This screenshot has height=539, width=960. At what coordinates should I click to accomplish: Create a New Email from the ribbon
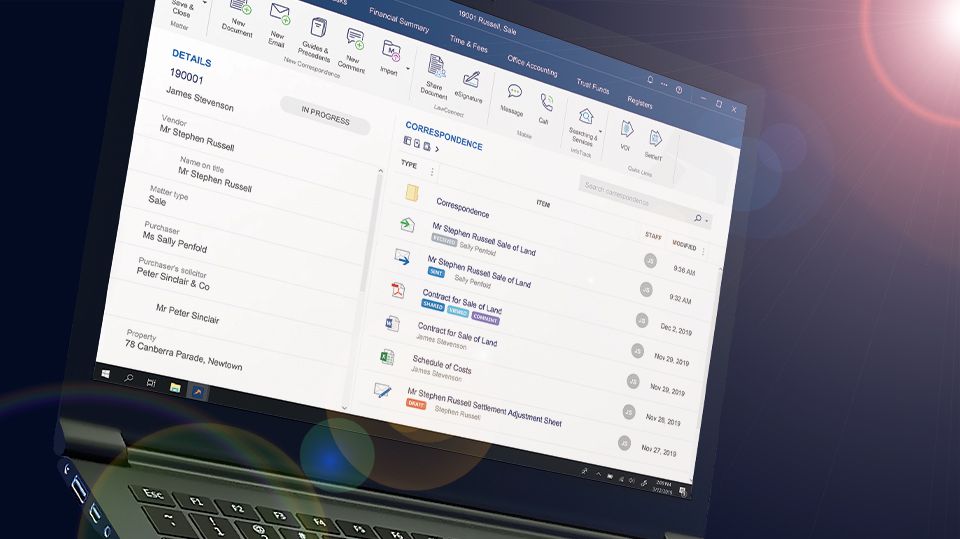pos(280,17)
